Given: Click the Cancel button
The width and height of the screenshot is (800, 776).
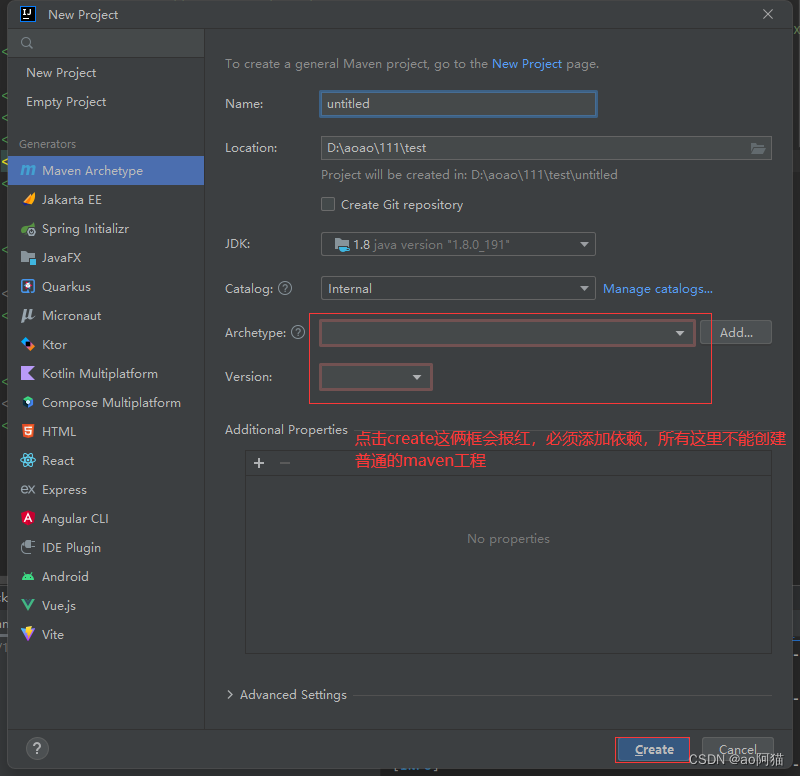Looking at the screenshot, I should (737, 749).
